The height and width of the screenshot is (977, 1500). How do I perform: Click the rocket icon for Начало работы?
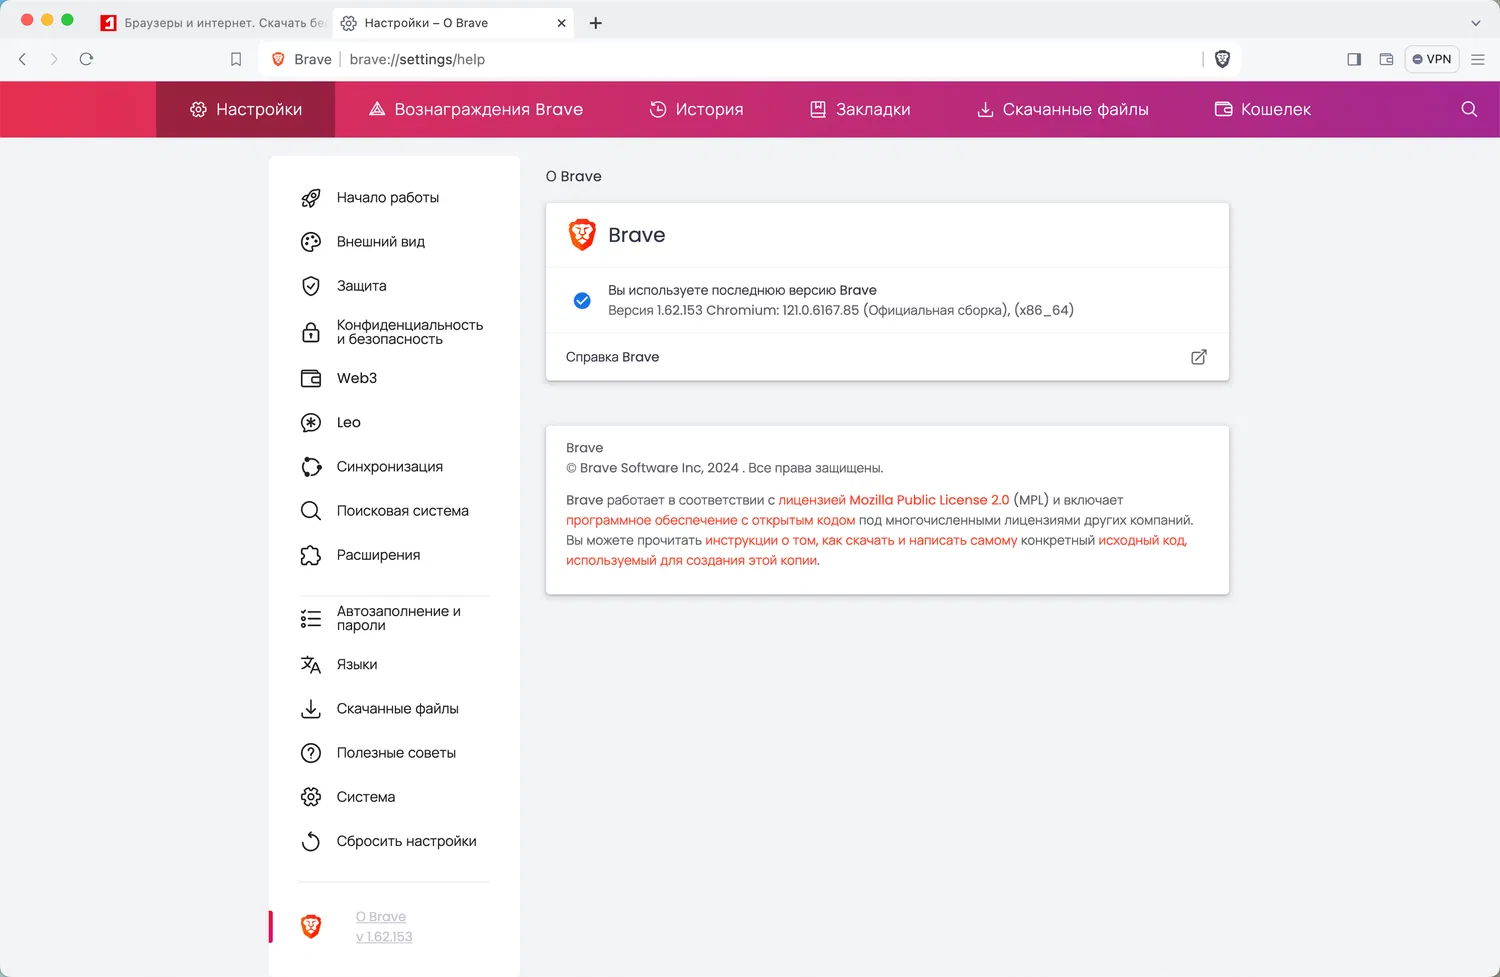(x=311, y=198)
